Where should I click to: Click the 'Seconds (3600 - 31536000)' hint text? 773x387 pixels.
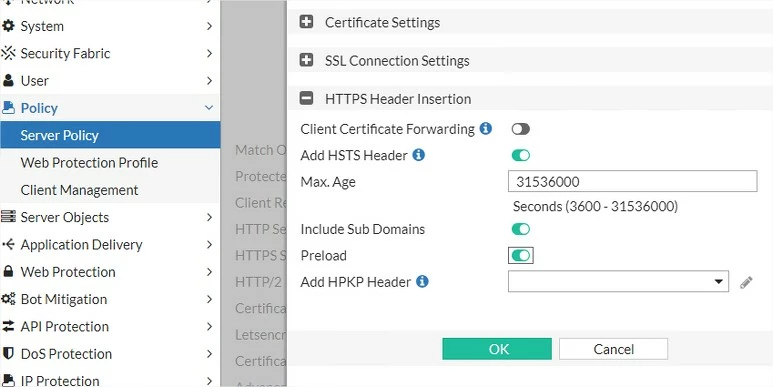coord(595,206)
